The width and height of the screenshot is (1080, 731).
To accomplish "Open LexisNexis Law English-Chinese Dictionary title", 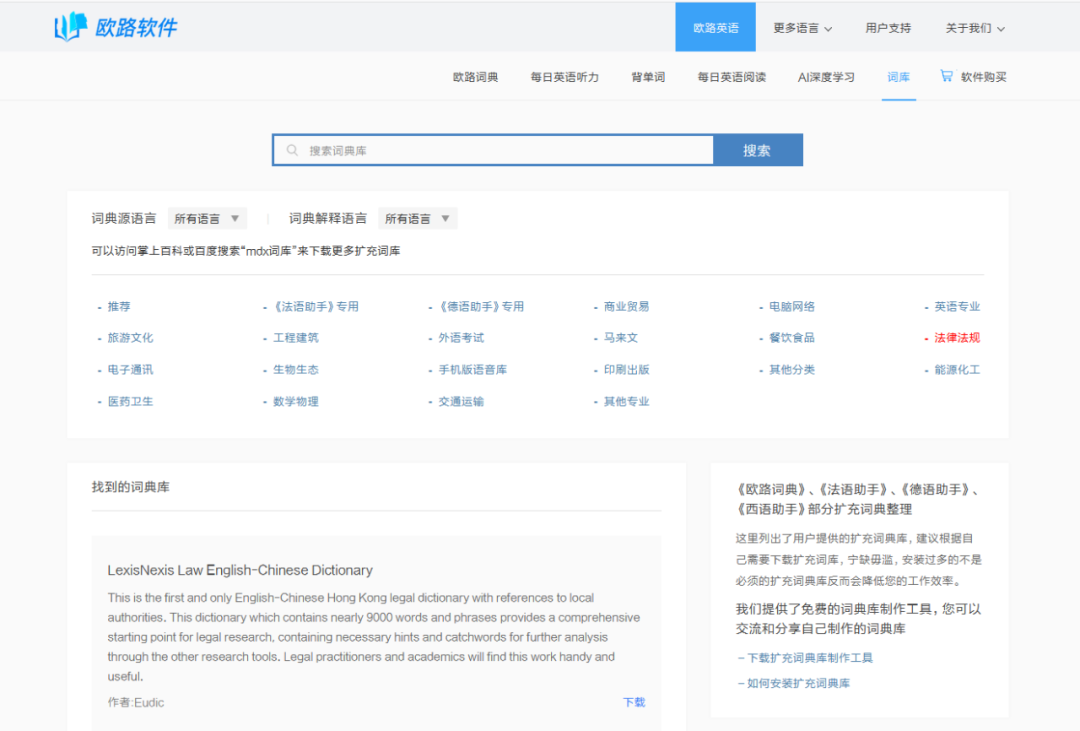I will [x=240, y=570].
